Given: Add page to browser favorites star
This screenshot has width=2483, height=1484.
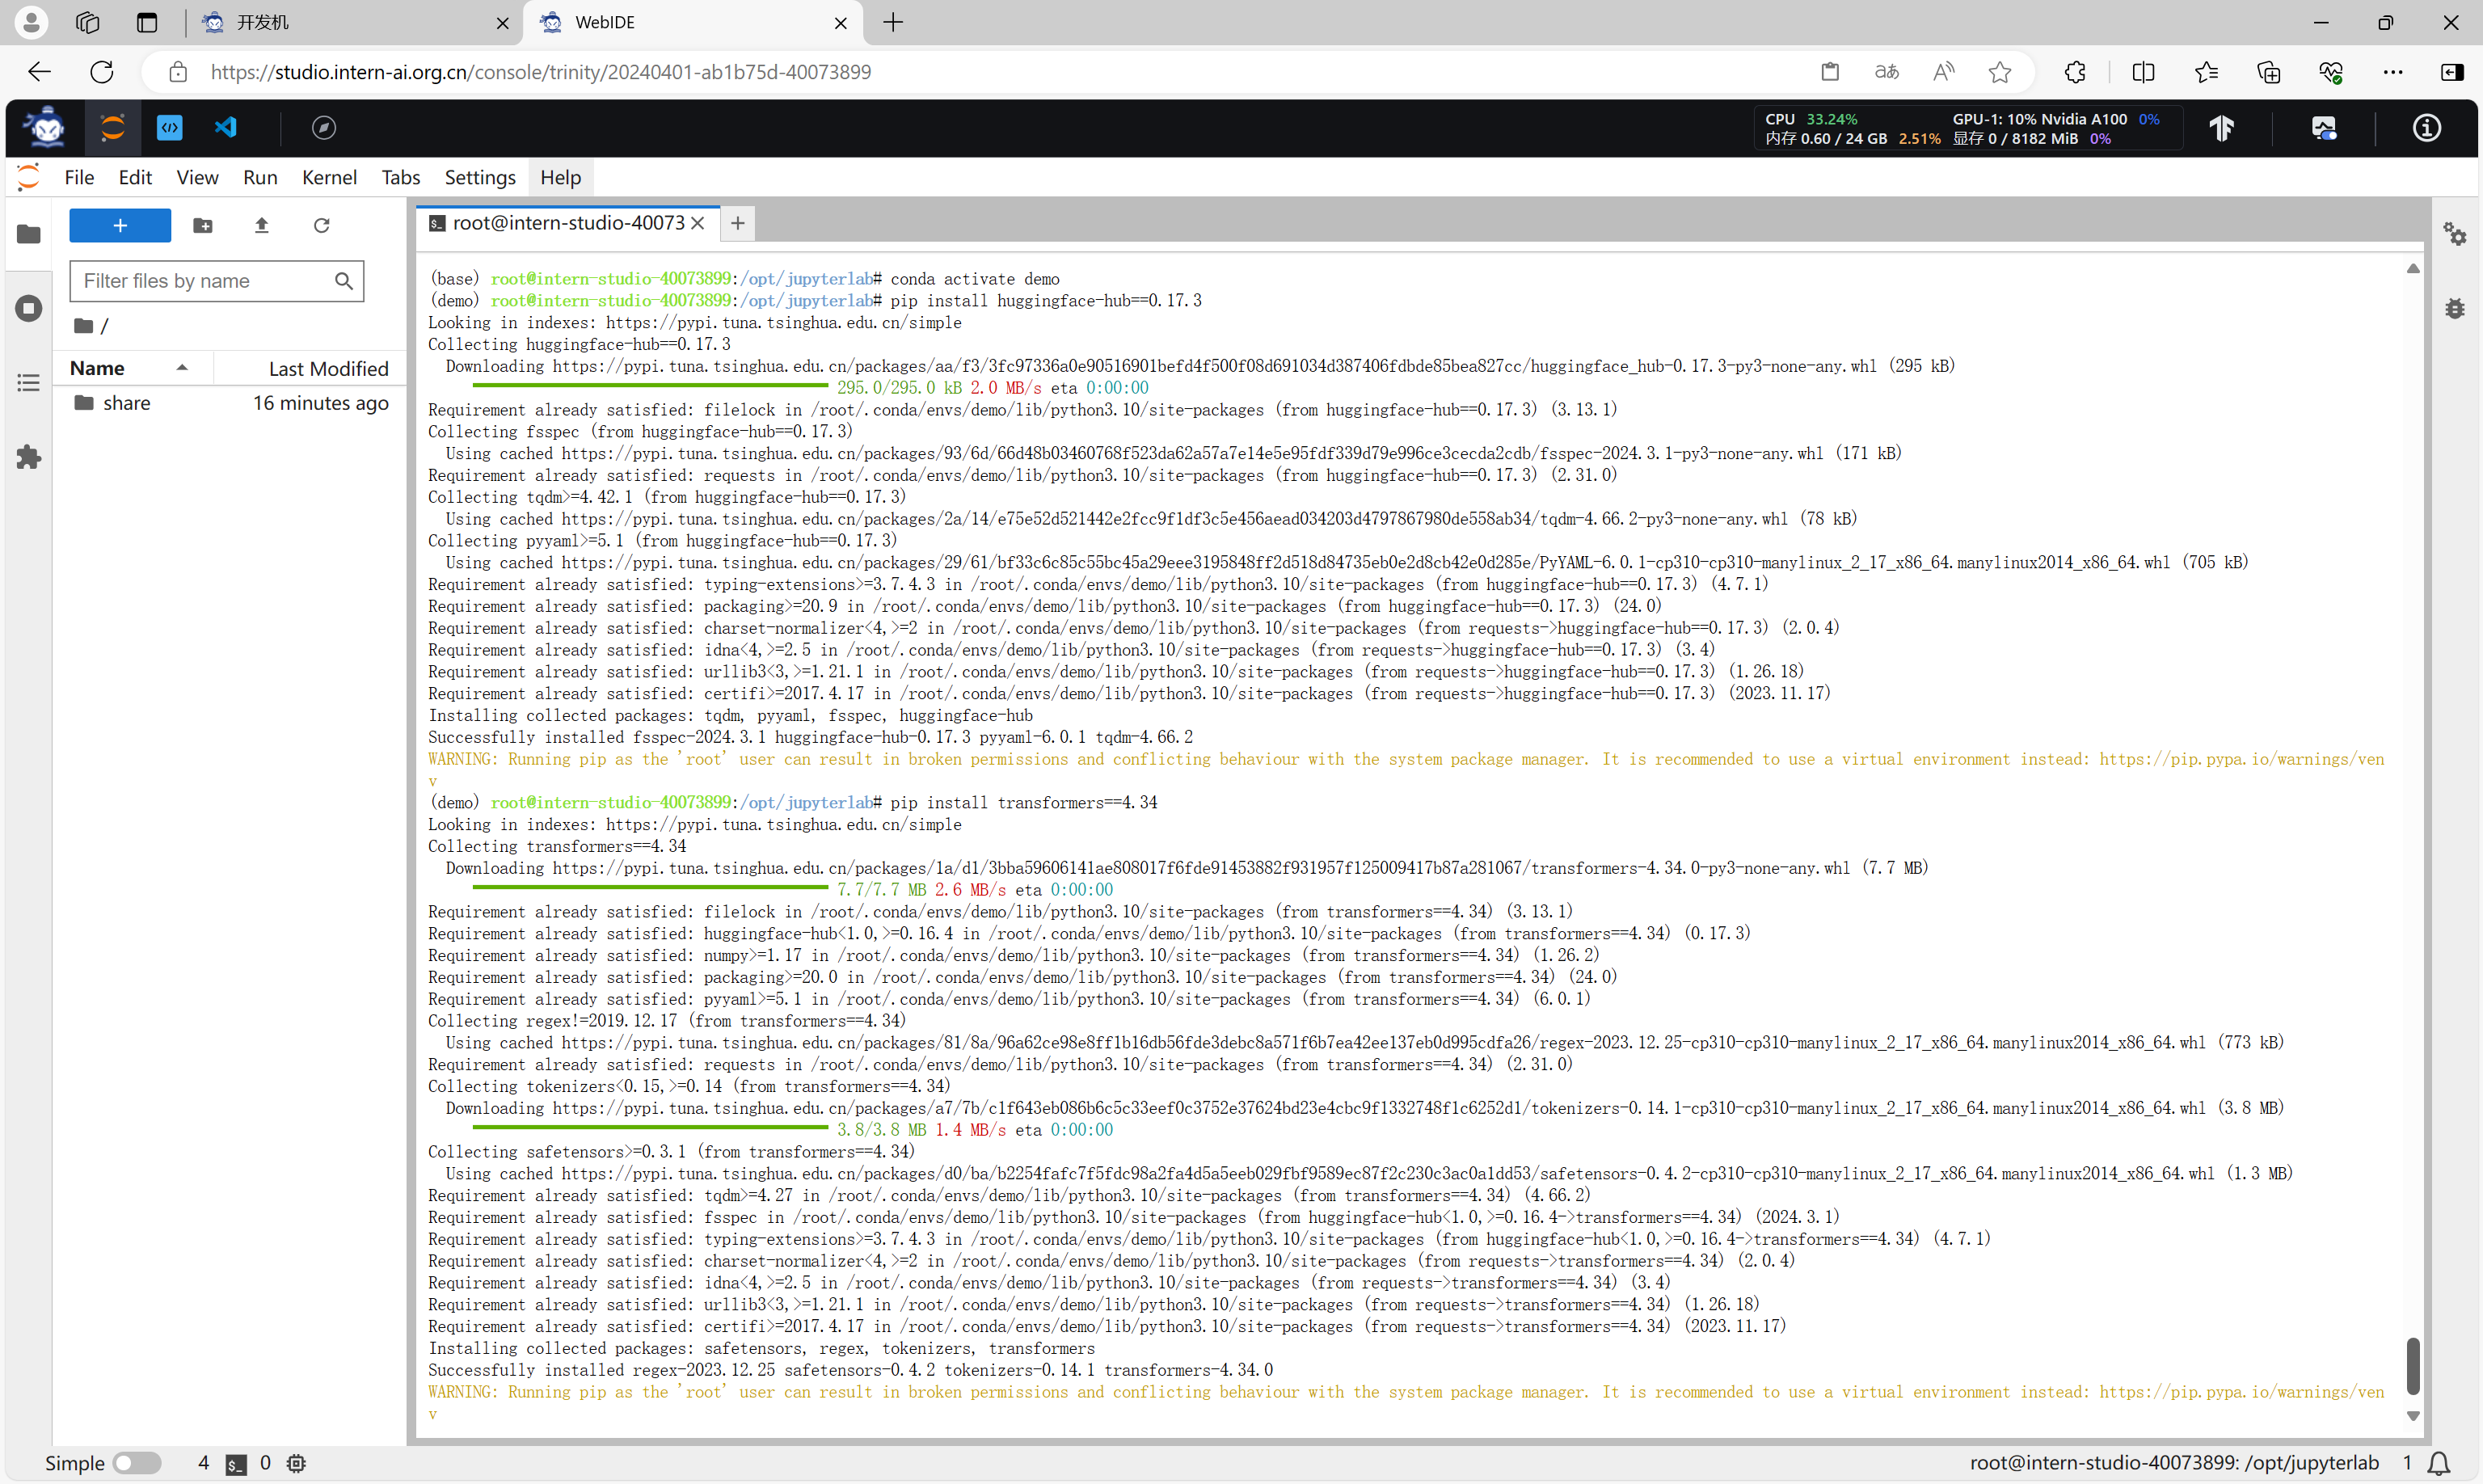Looking at the screenshot, I should tap(2000, 72).
